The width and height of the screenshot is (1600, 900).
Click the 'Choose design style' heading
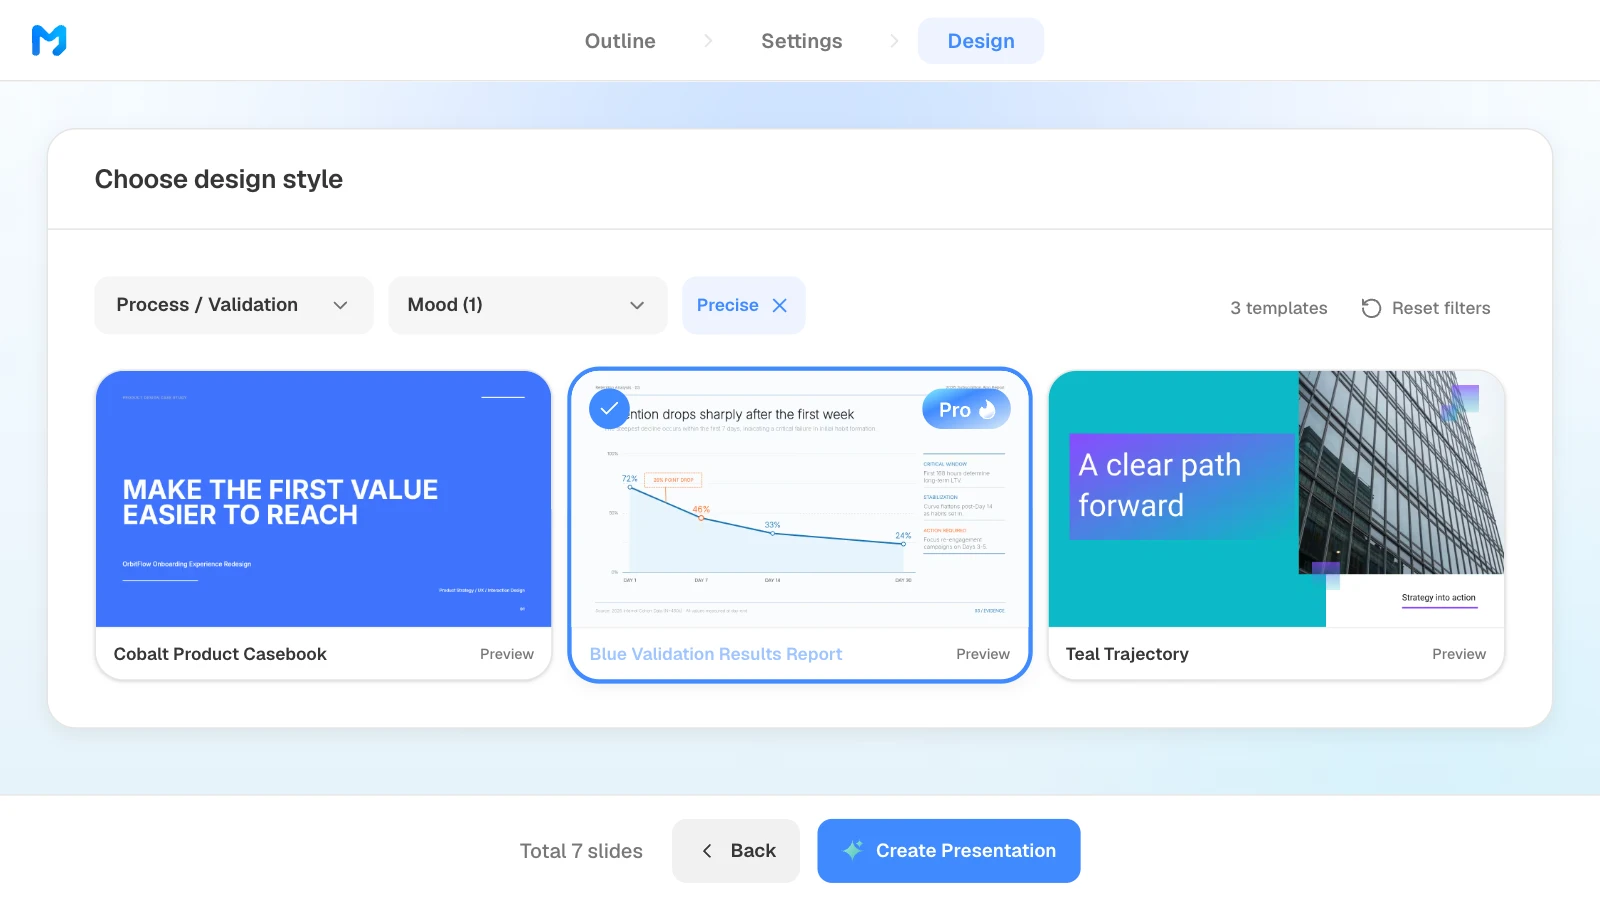(x=219, y=179)
